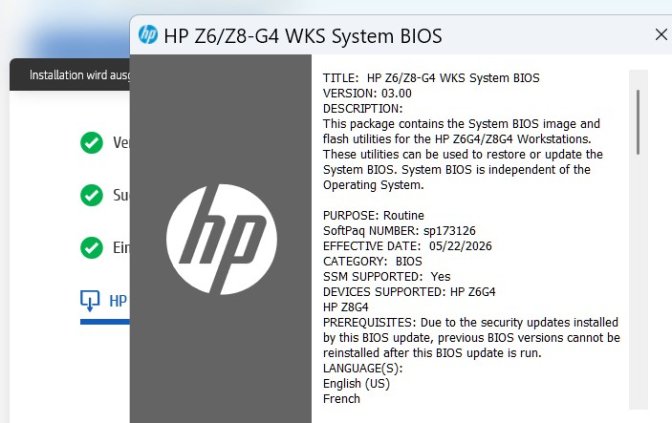The height and width of the screenshot is (423, 672).
Task: Click the vertical scrollbar thumb in description pane
Action: click(x=638, y=122)
